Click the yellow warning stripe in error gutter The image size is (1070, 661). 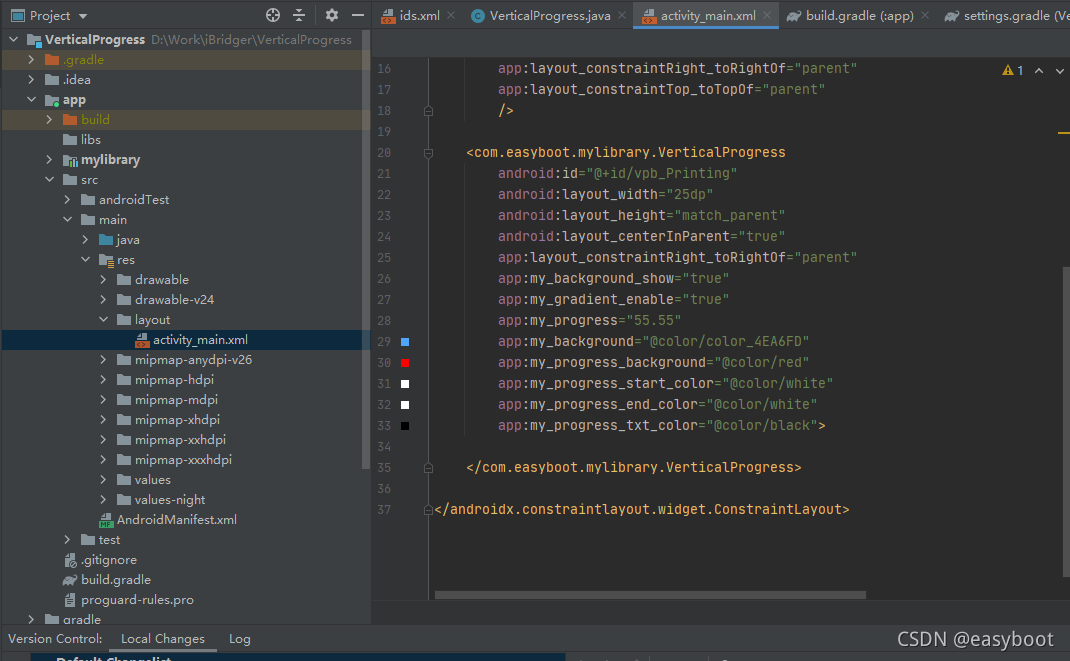(1064, 133)
